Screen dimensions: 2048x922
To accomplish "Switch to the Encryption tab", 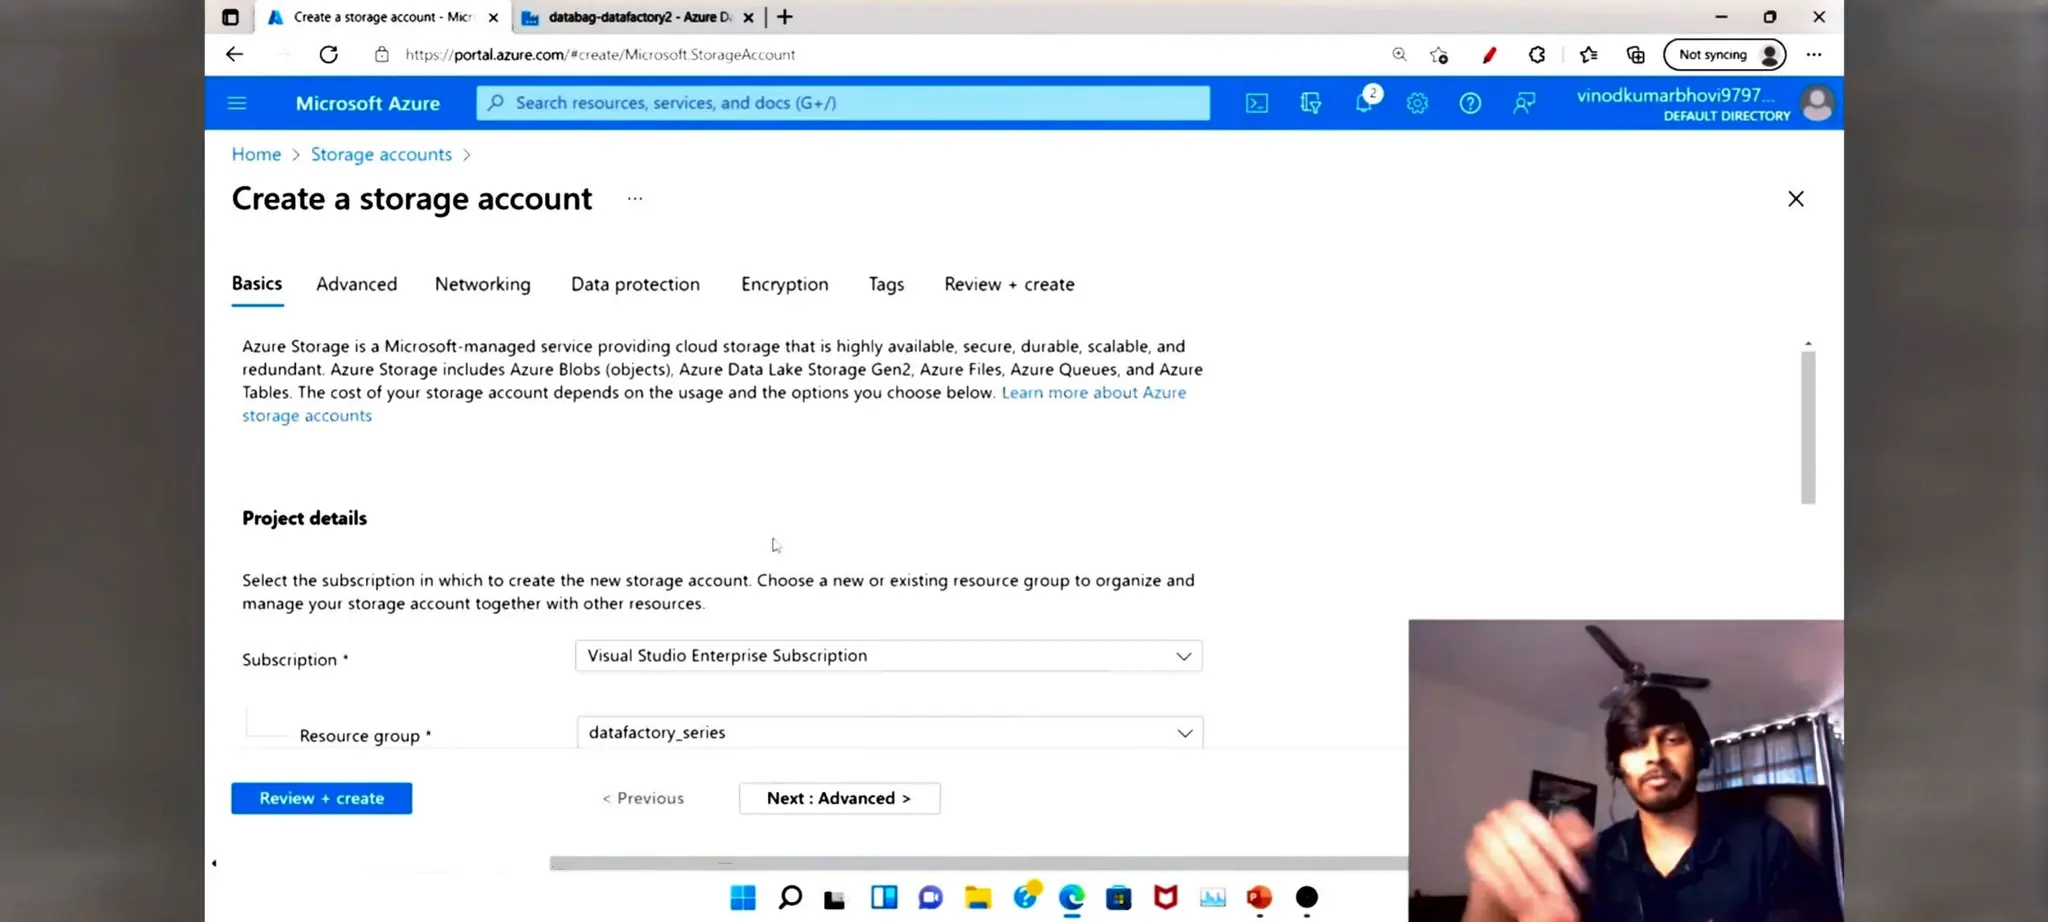I will coord(785,284).
